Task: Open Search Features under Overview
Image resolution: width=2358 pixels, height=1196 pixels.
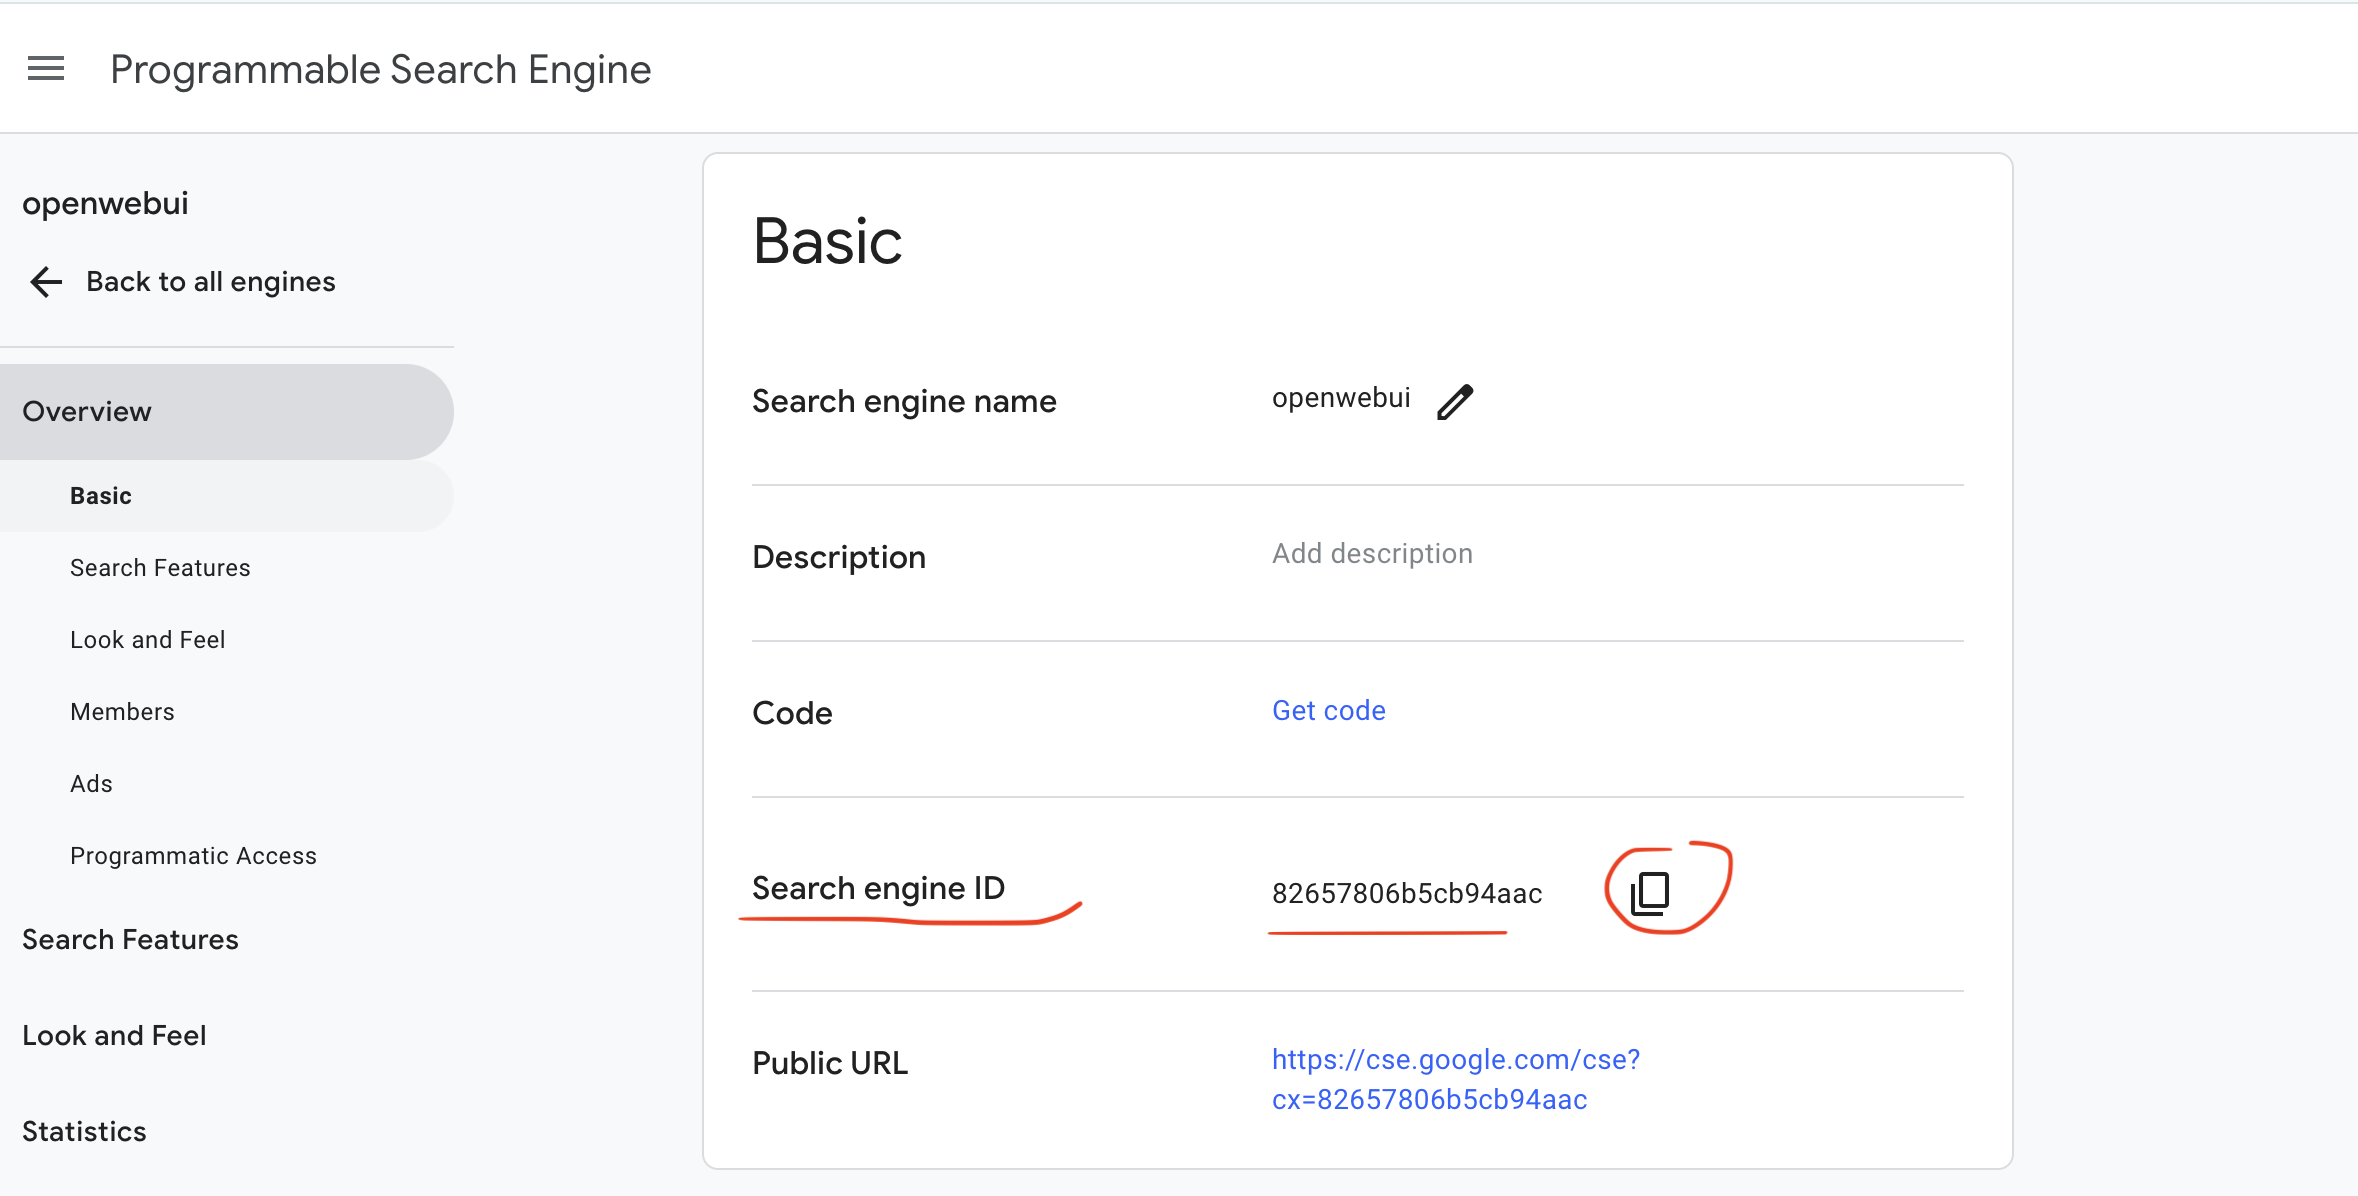Action: click(160, 568)
